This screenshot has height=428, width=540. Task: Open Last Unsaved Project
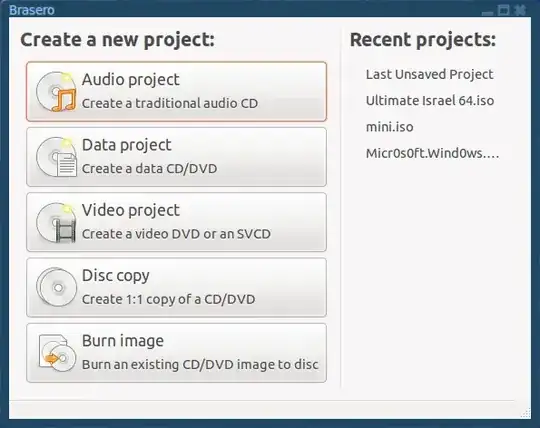tap(429, 74)
